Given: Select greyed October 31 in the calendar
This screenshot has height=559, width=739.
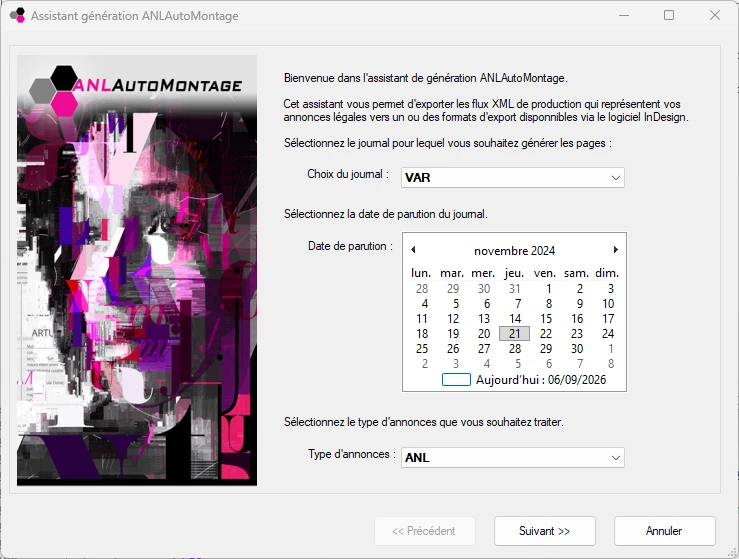Looking at the screenshot, I should (515, 288).
